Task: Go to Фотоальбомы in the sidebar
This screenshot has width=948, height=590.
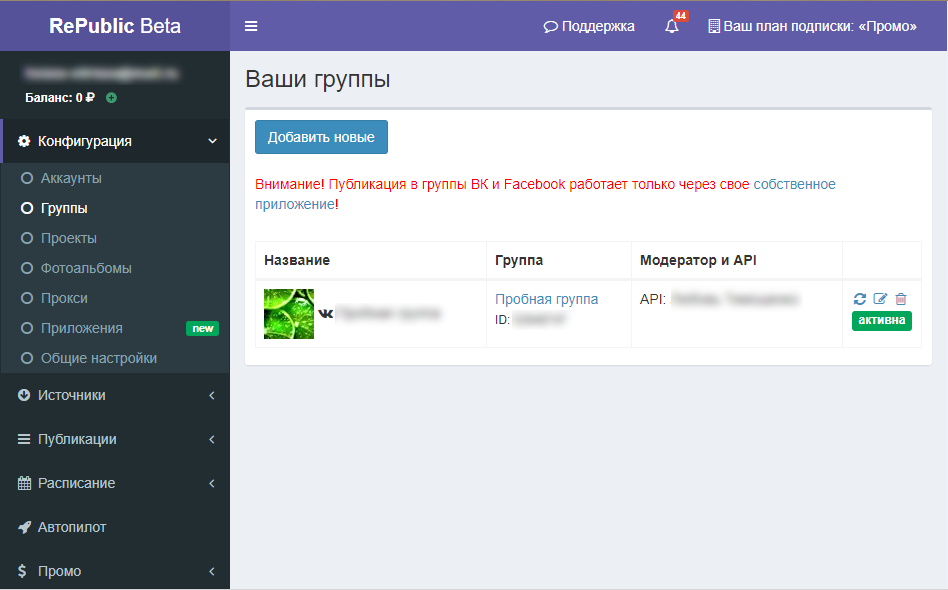Action: (x=115, y=268)
